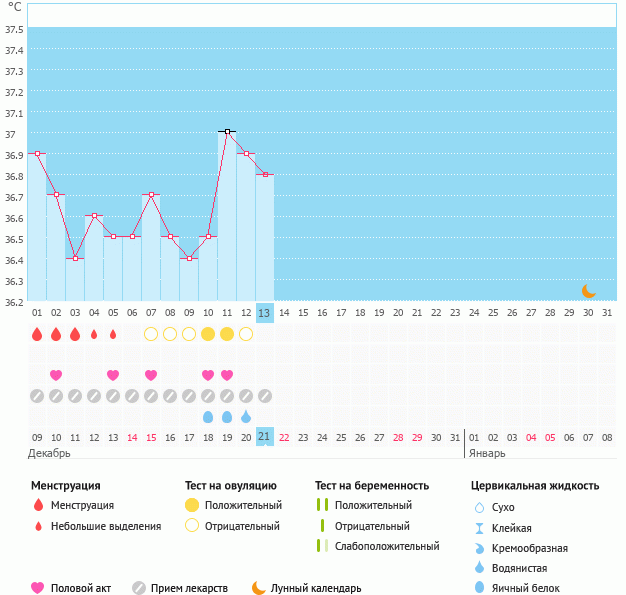Viewport: 626px width, 595px height.
Task: Click the "Прием лекарств" legend label
Action: [x=189, y=588]
